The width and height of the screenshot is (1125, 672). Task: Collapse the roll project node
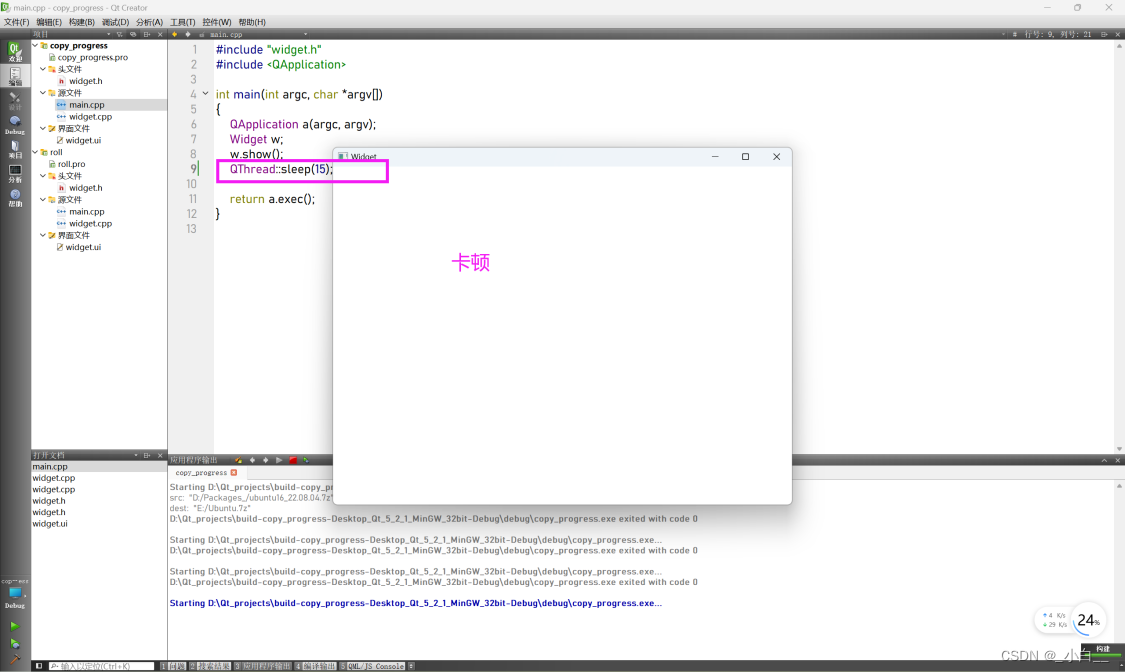tap(35, 152)
